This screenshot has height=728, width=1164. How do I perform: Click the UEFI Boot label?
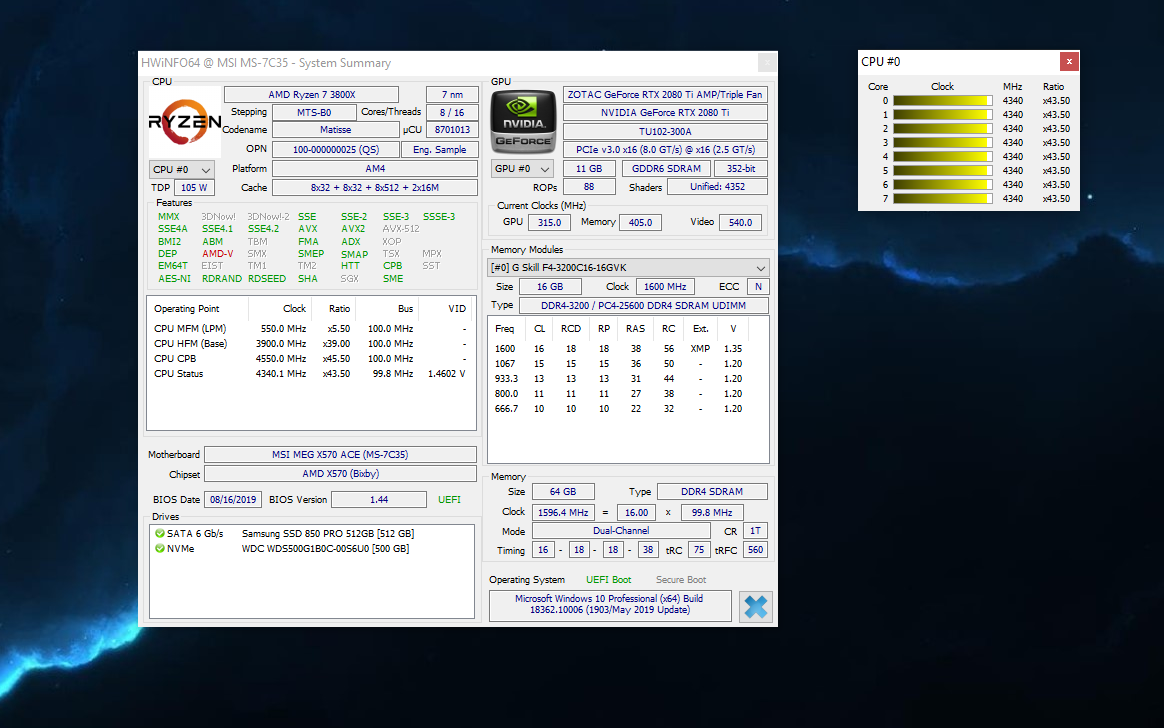[x=609, y=580]
